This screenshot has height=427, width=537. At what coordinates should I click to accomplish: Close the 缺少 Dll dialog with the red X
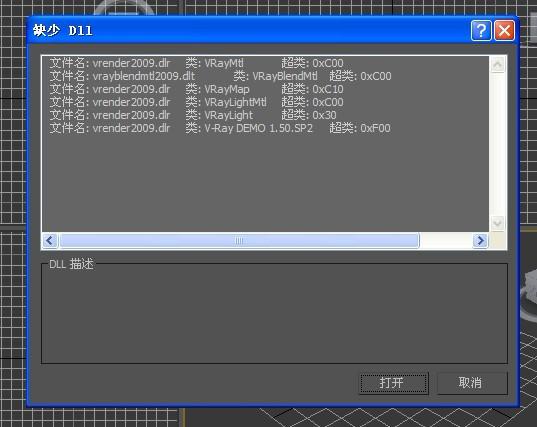pyautogui.click(x=504, y=30)
